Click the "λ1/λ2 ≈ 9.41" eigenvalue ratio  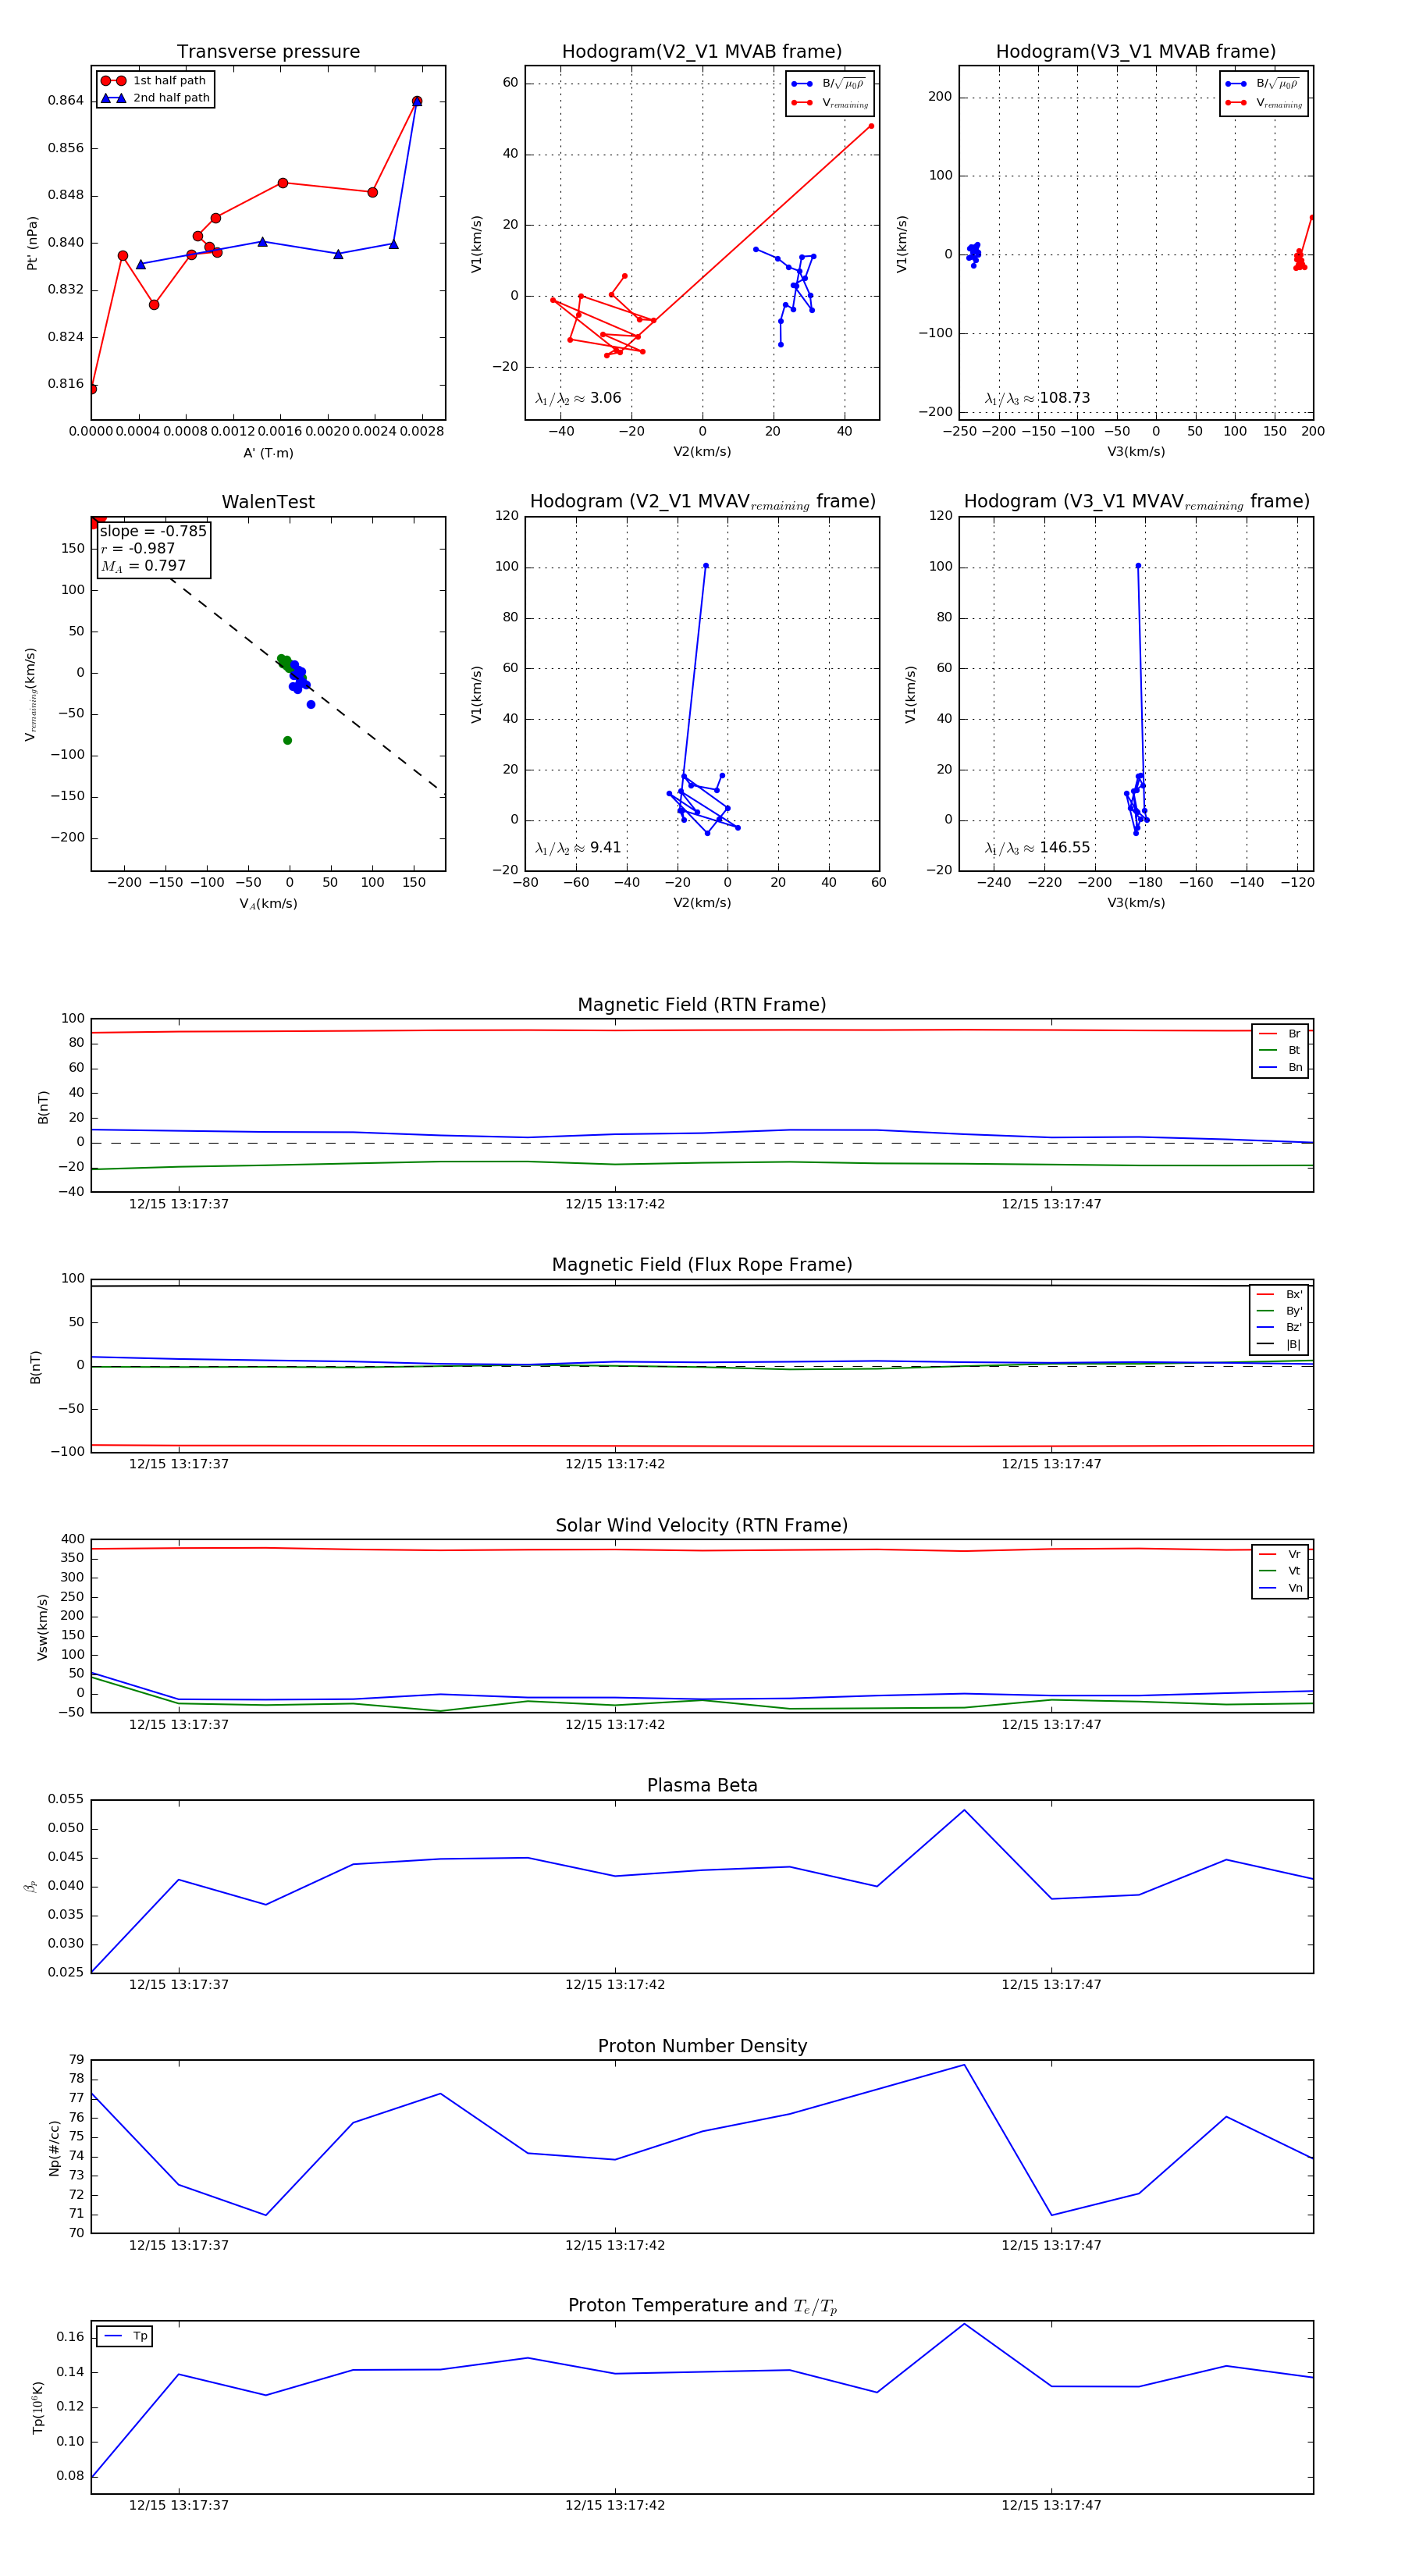578,848
